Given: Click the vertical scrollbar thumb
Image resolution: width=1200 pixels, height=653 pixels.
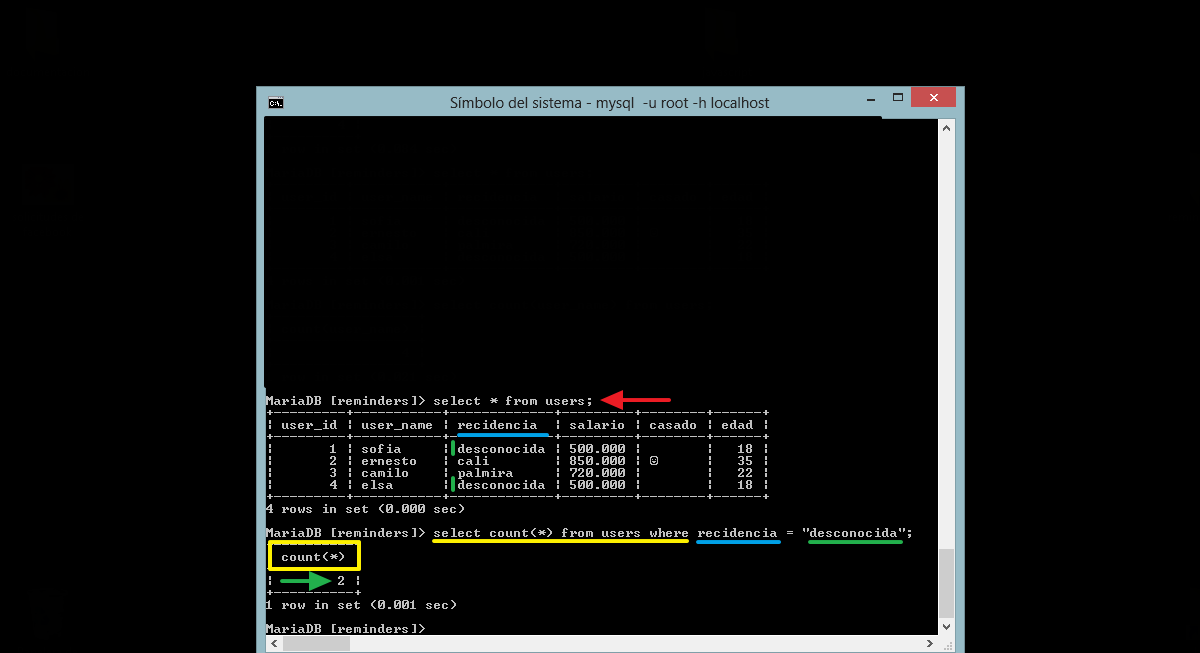Looking at the screenshot, I should [946, 583].
